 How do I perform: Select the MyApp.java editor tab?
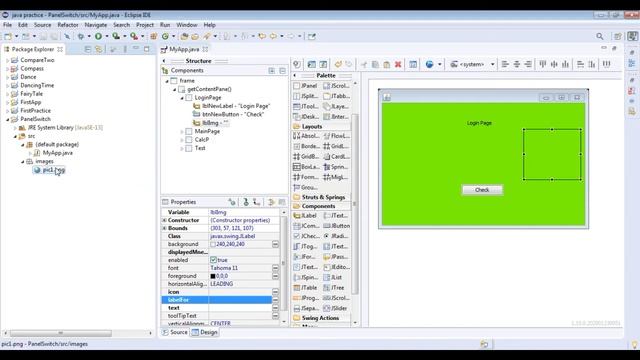coord(184,49)
